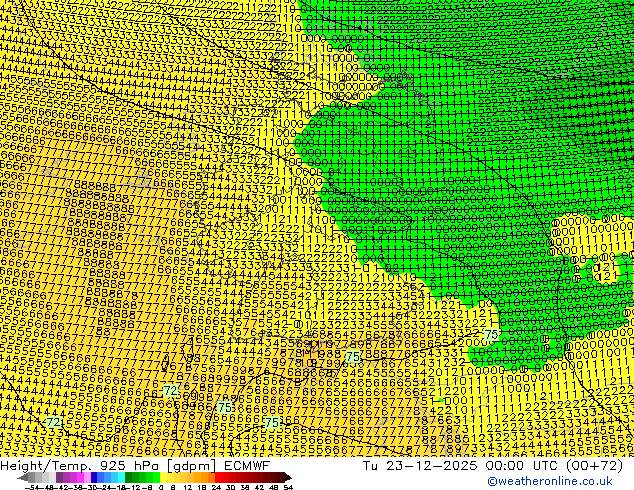Click the cyan swatch in the legend
Image resolution: width=634 pixels, height=490 pixels.
click(x=121, y=477)
